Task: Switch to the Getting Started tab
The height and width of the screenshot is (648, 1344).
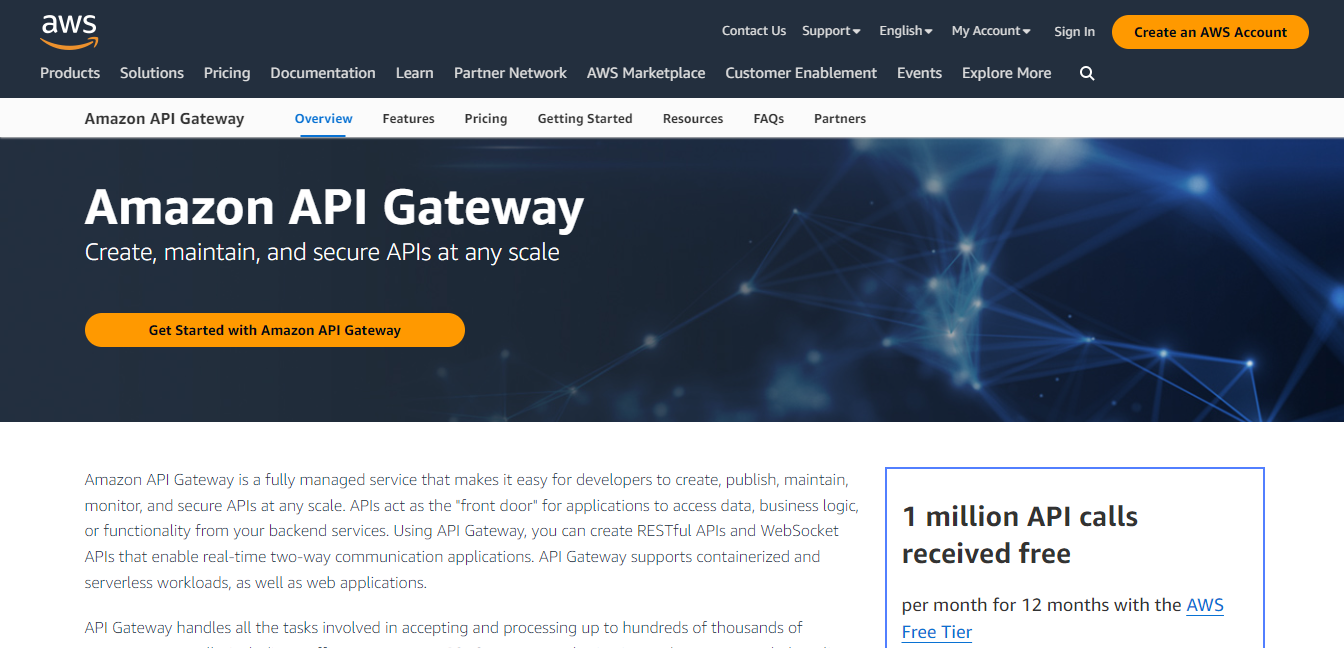Action: [x=585, y=118]
